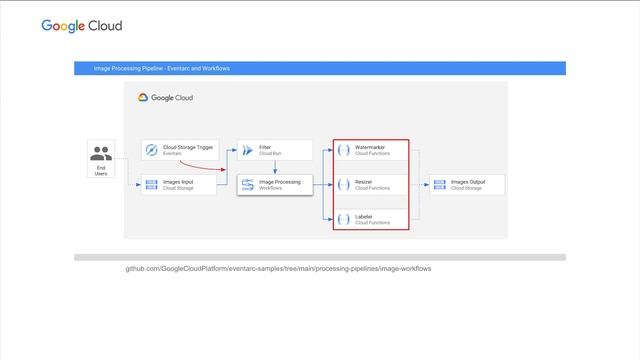
Task: Open the github.com eventarc-samples link
Action: [x=278, y=269]
